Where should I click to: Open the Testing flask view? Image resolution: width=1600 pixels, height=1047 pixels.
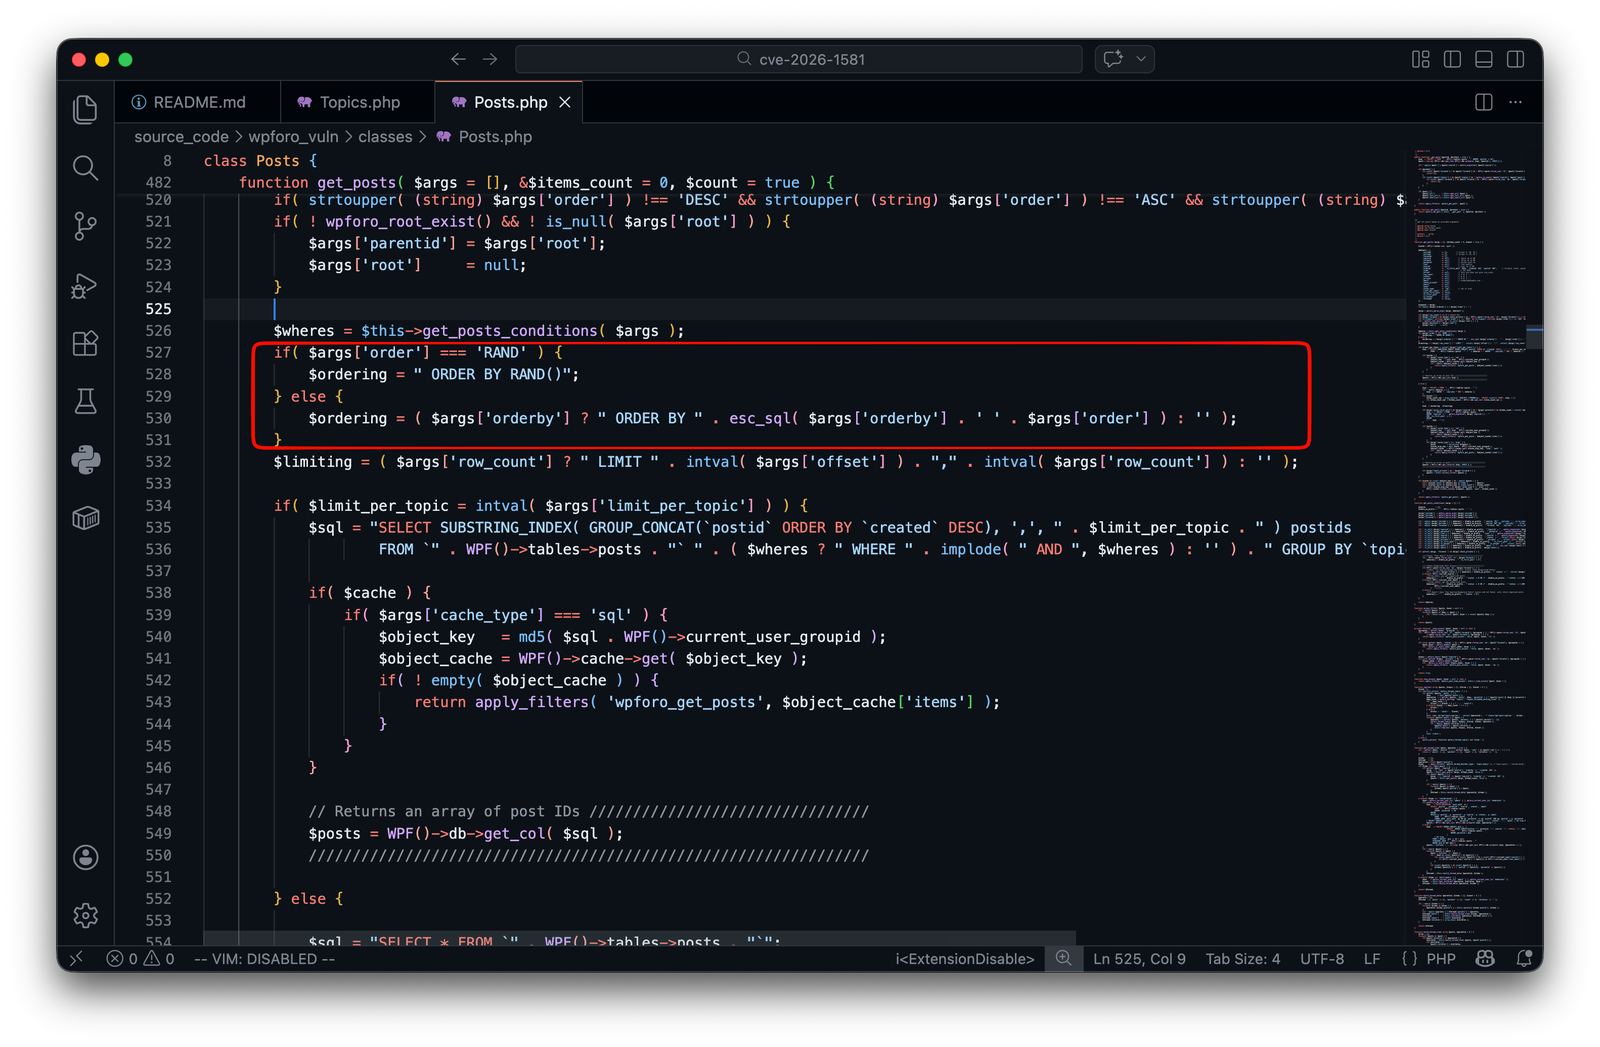(86, 402)
